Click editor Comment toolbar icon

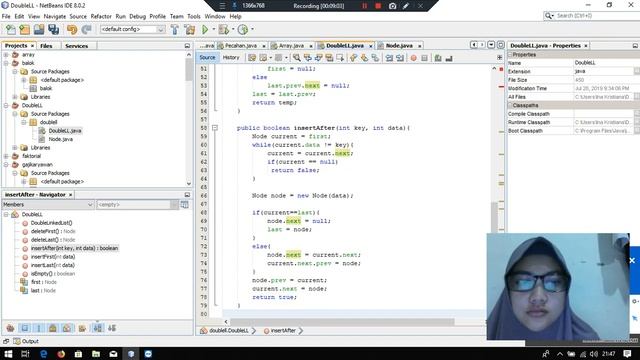(438, 58)
